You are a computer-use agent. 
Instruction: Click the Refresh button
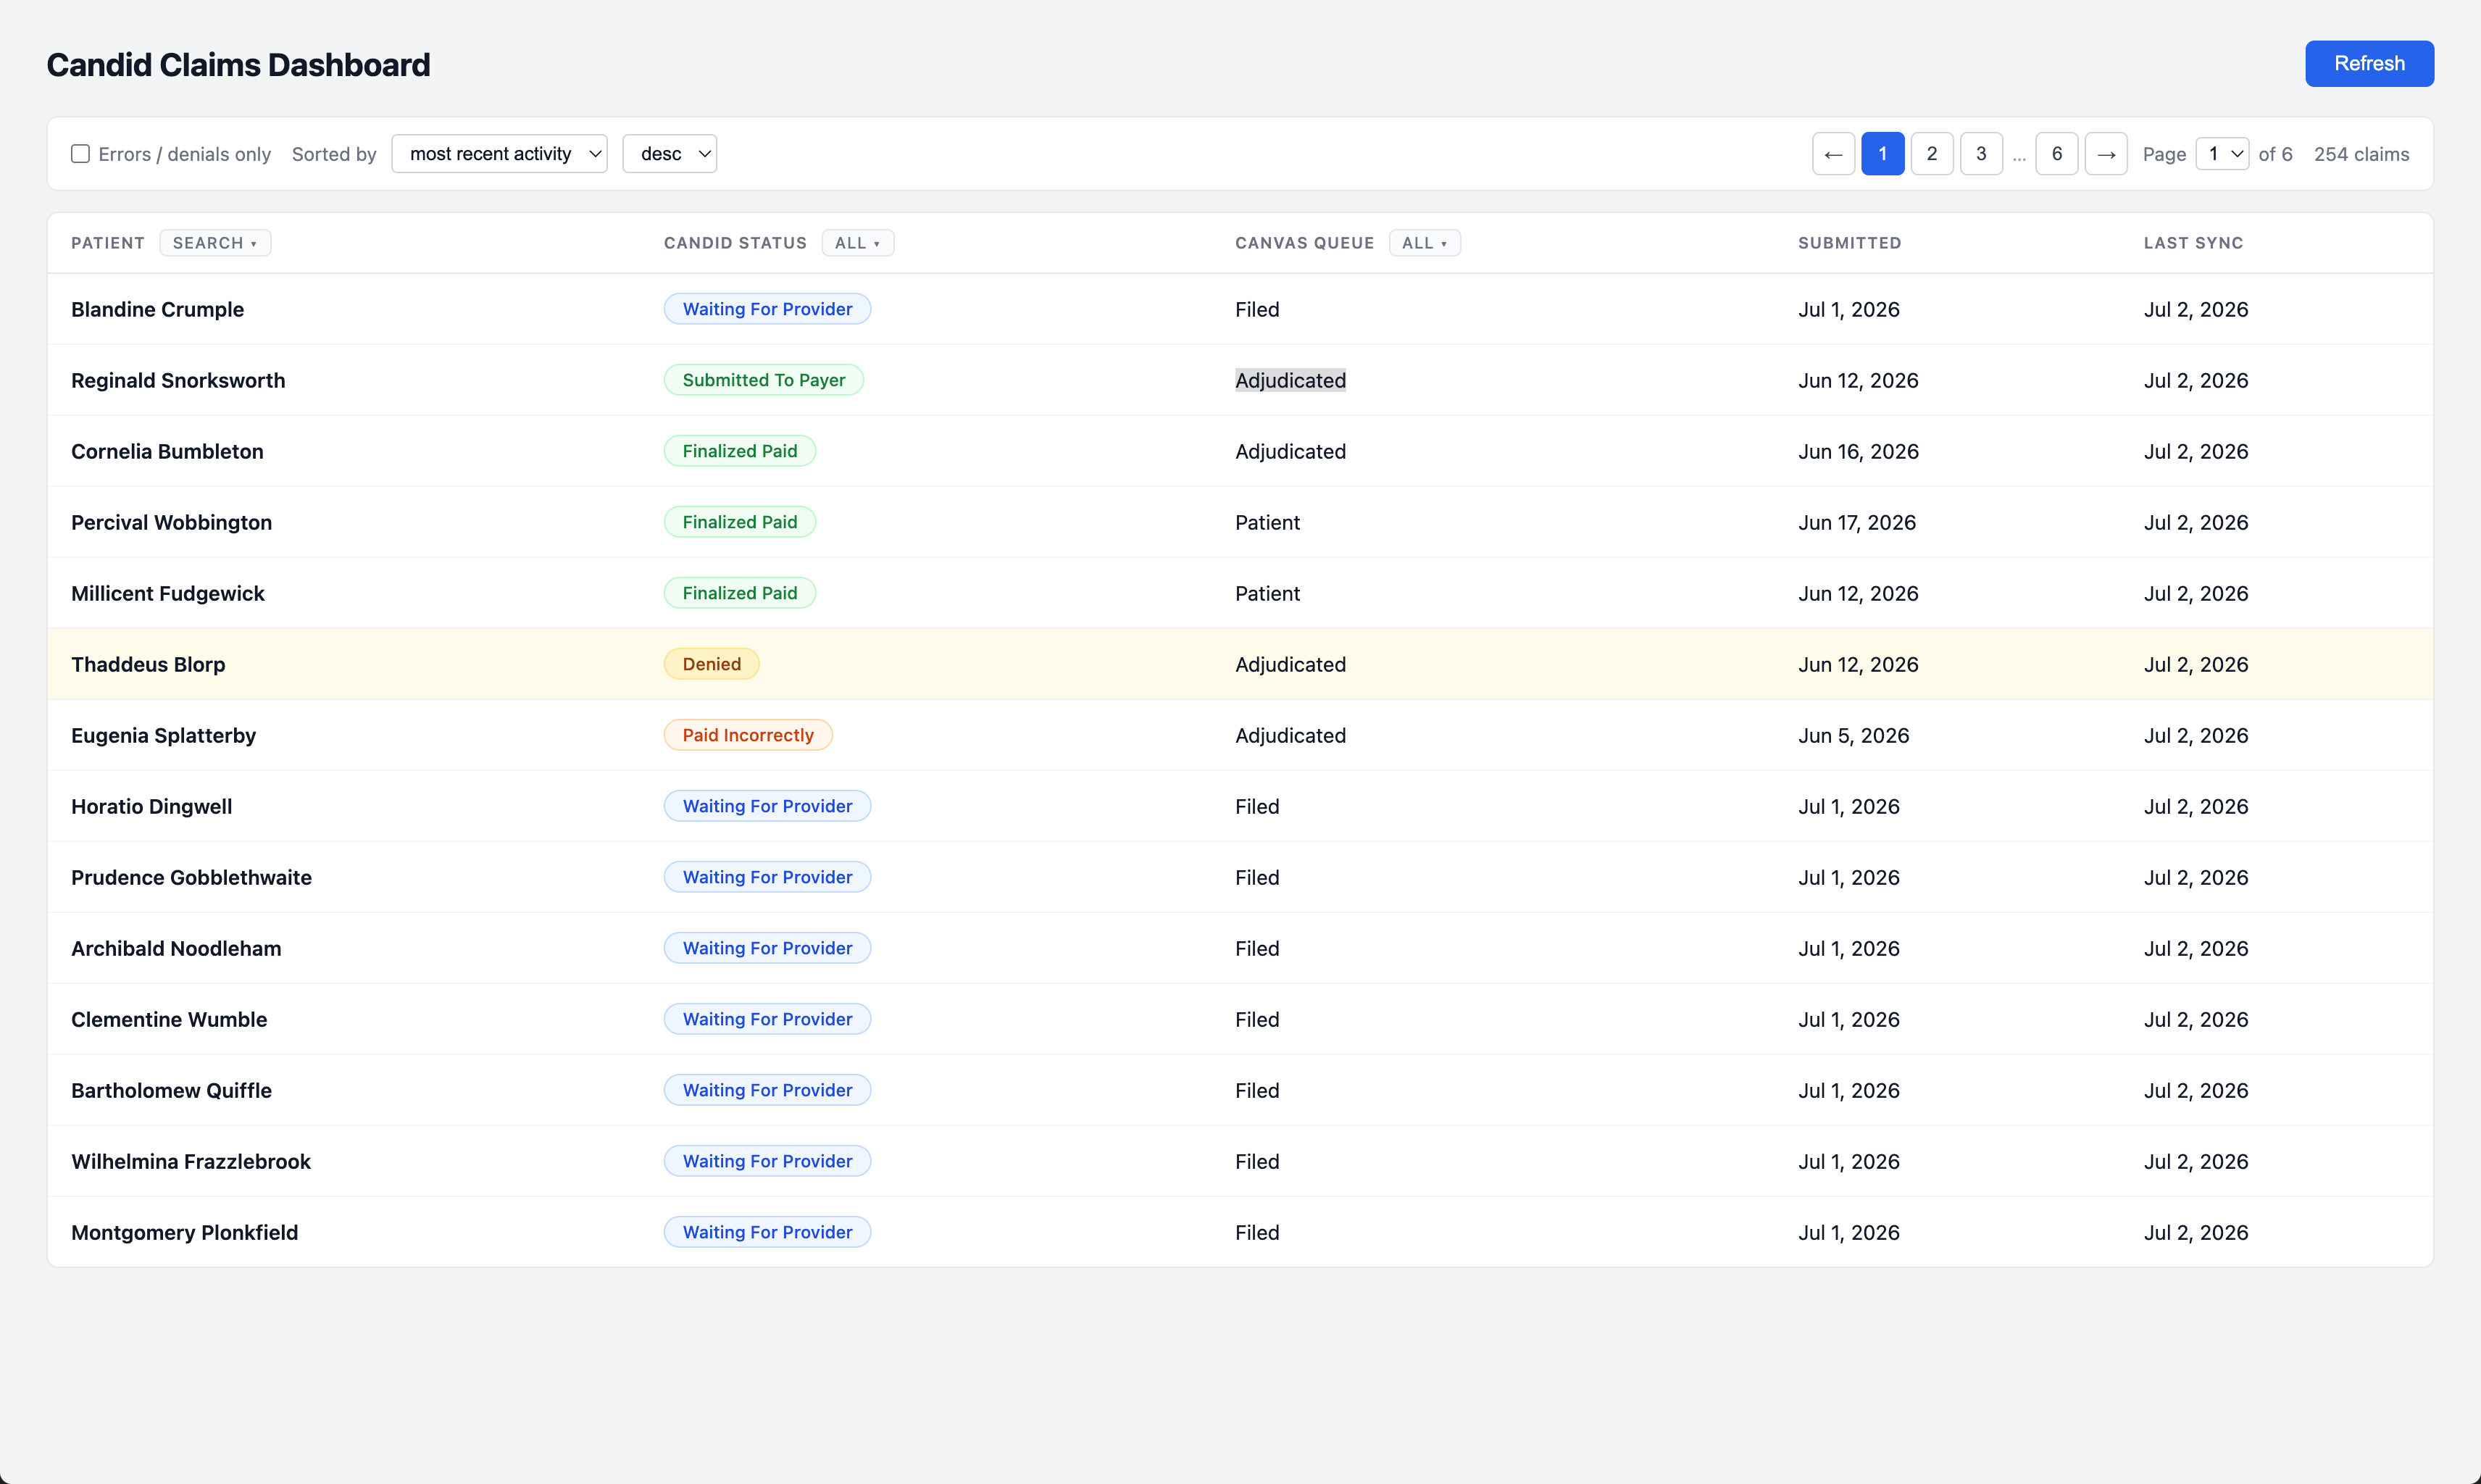2369,63
